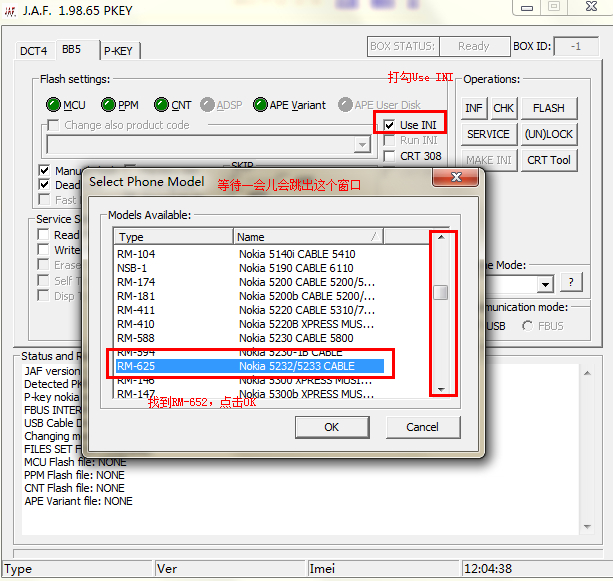Toggle the PPM green indicator button
Image resolution: width=613 pixels, height=581 pixels.
(108, 105)
